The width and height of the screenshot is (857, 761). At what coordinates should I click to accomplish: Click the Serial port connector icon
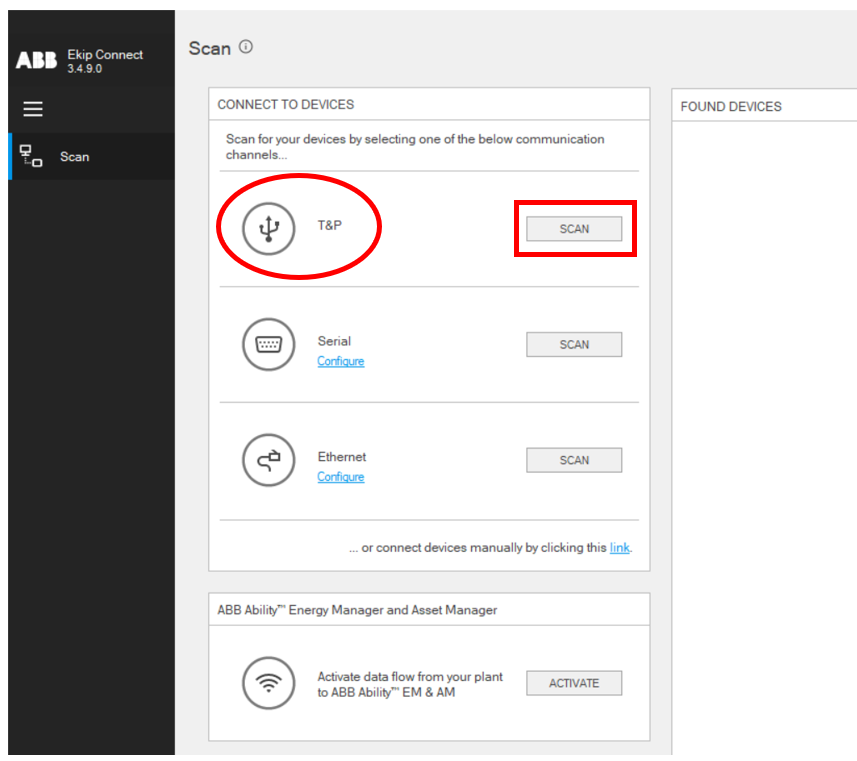tap(268, 345)
